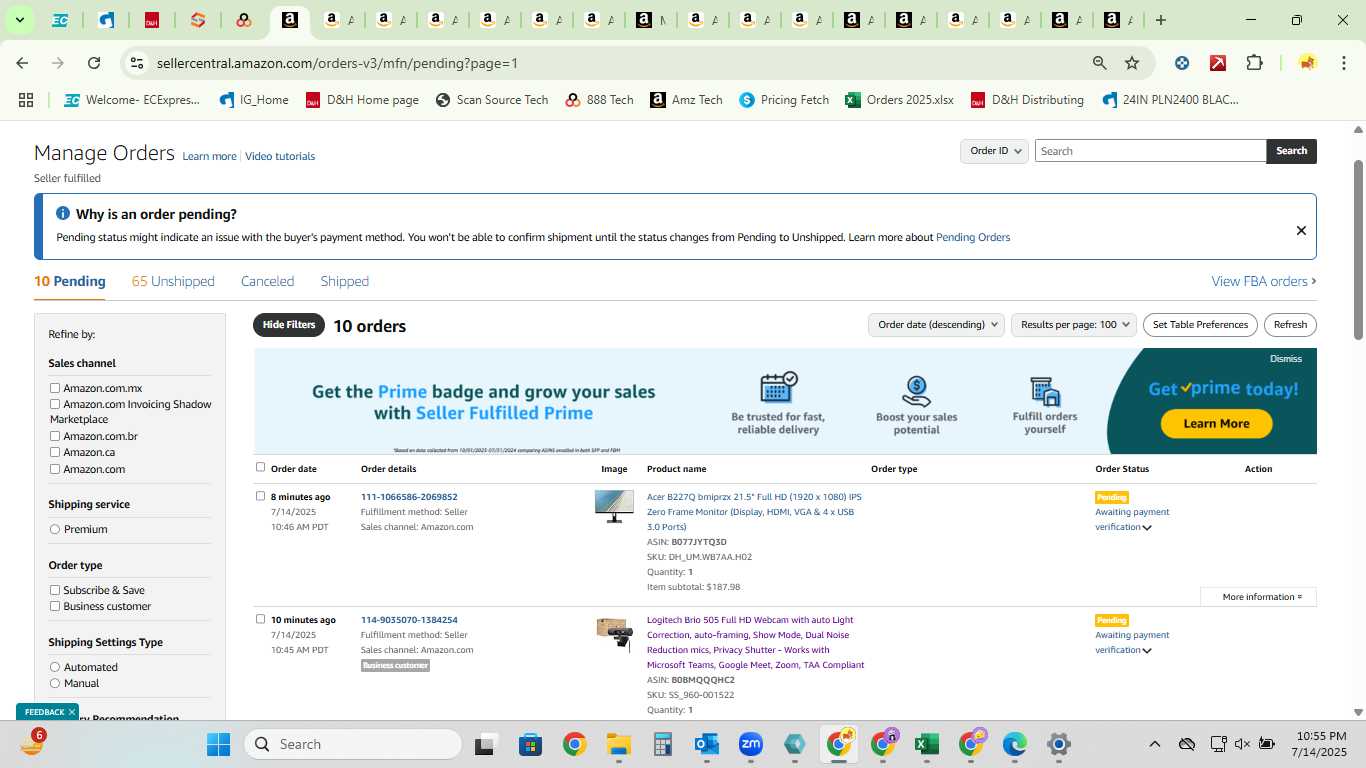Click the Hide Filters button

[x=289, y=325]
